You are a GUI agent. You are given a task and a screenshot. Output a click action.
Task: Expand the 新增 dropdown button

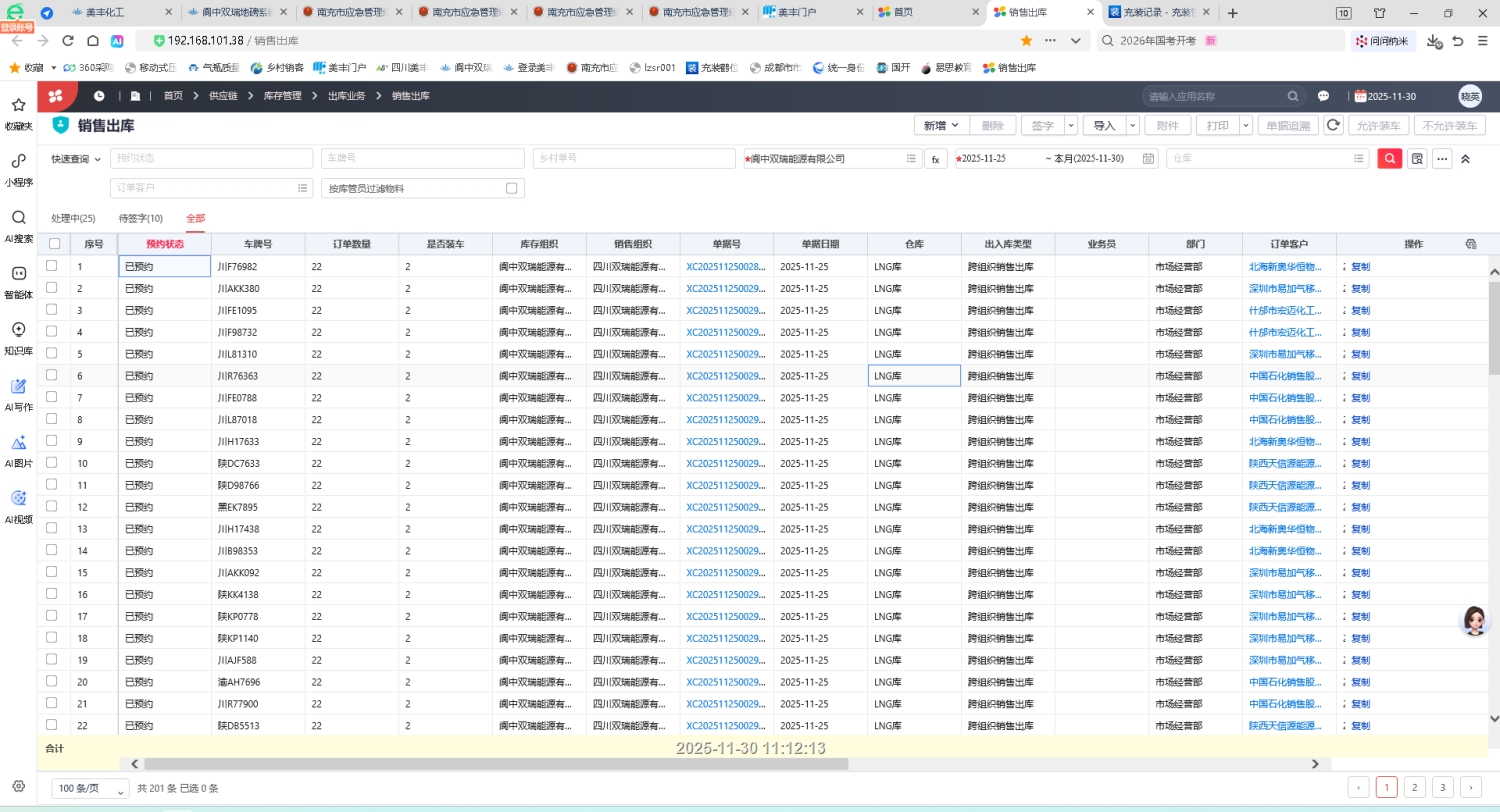[x=942, y=126]
